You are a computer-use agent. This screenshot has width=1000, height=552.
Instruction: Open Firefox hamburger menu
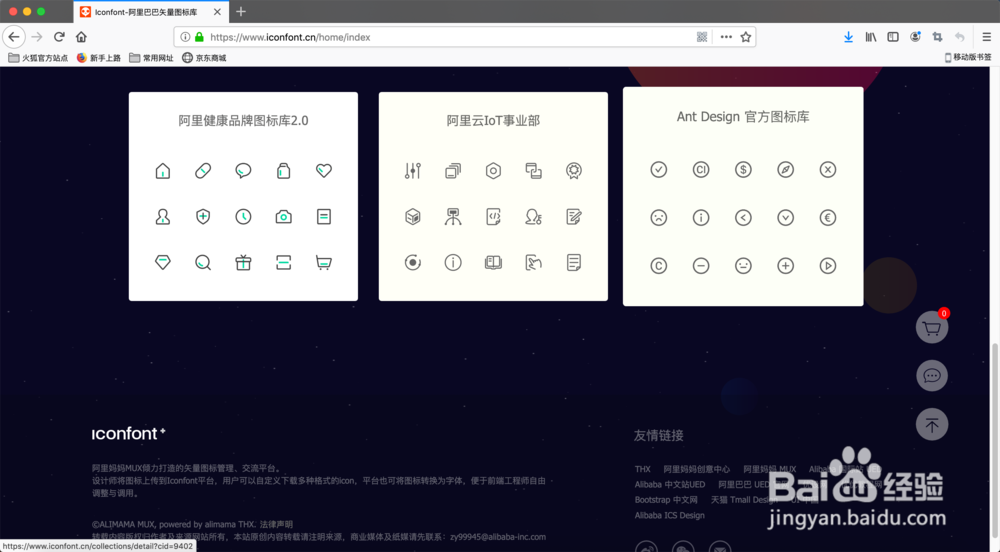tap(986, 37)
